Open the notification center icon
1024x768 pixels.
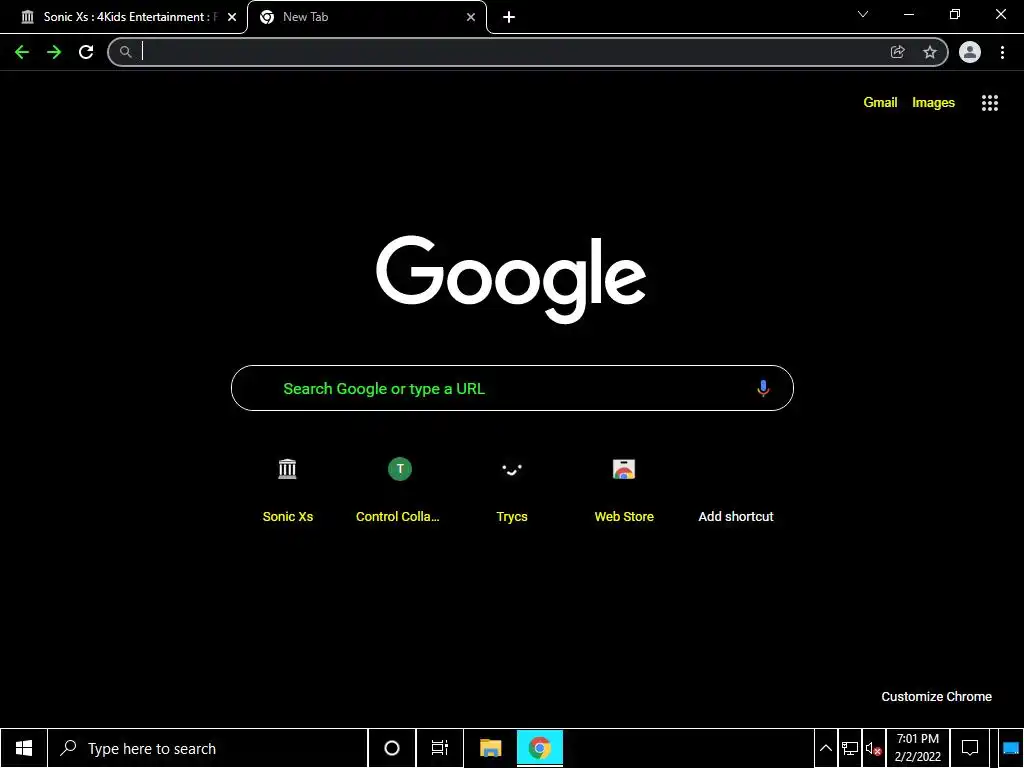click(970, 748)
